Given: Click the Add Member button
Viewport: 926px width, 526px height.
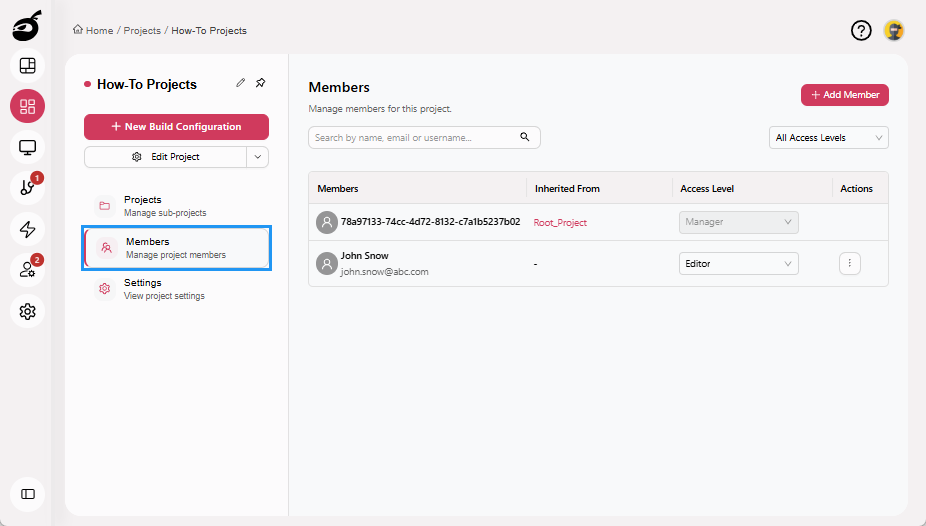Looking at the screenshot, I should (x=845, y=94).
